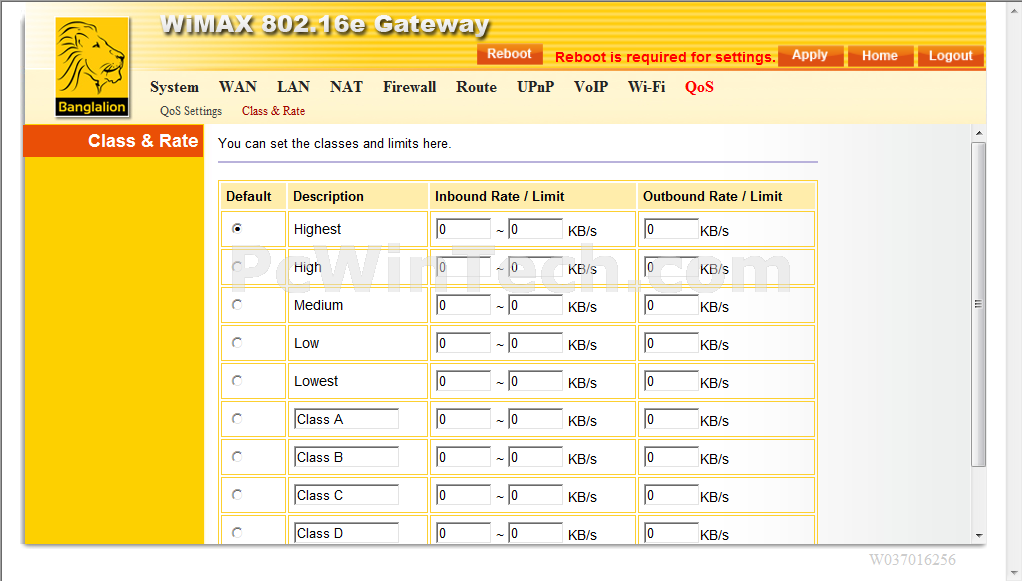
Task: Click the Medium inbound rate field
Action: point(463,305)
